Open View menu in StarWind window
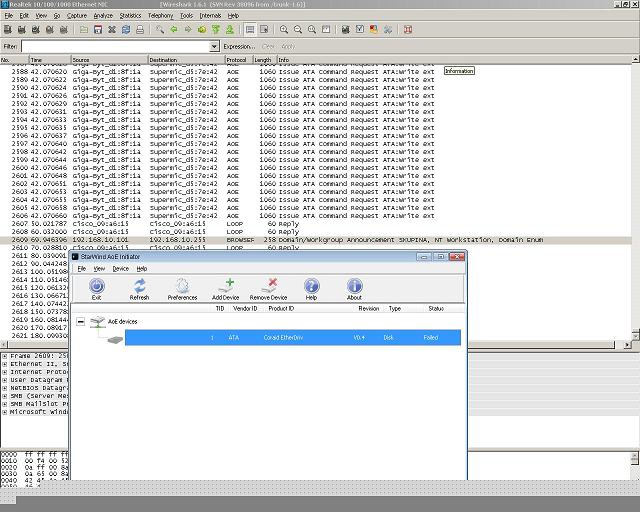 coord(99,269)
